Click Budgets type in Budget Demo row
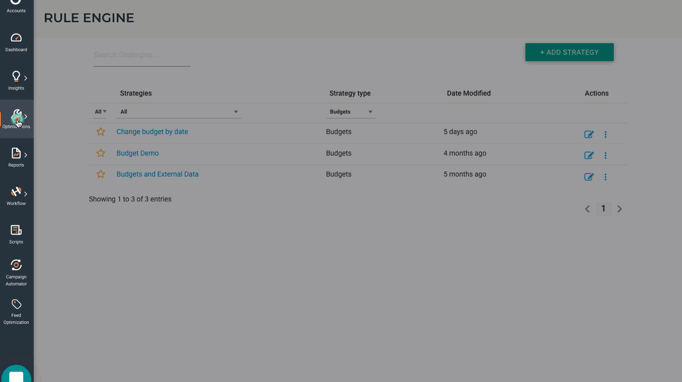 click(x=338, y=153)
